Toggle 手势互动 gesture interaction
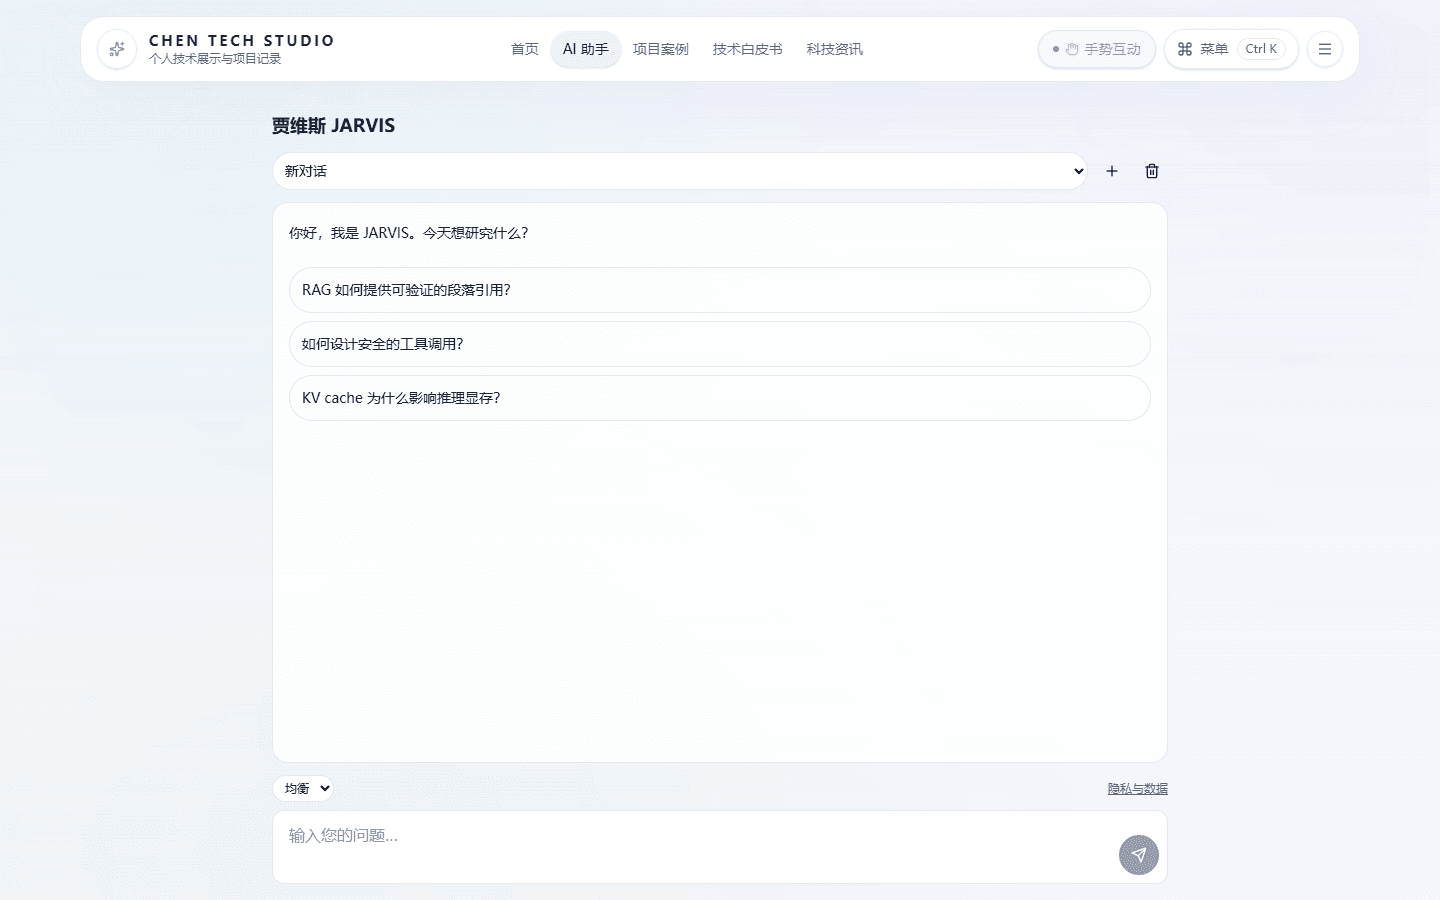This screenshot has width=1440, height=900. coord(1097,49)
